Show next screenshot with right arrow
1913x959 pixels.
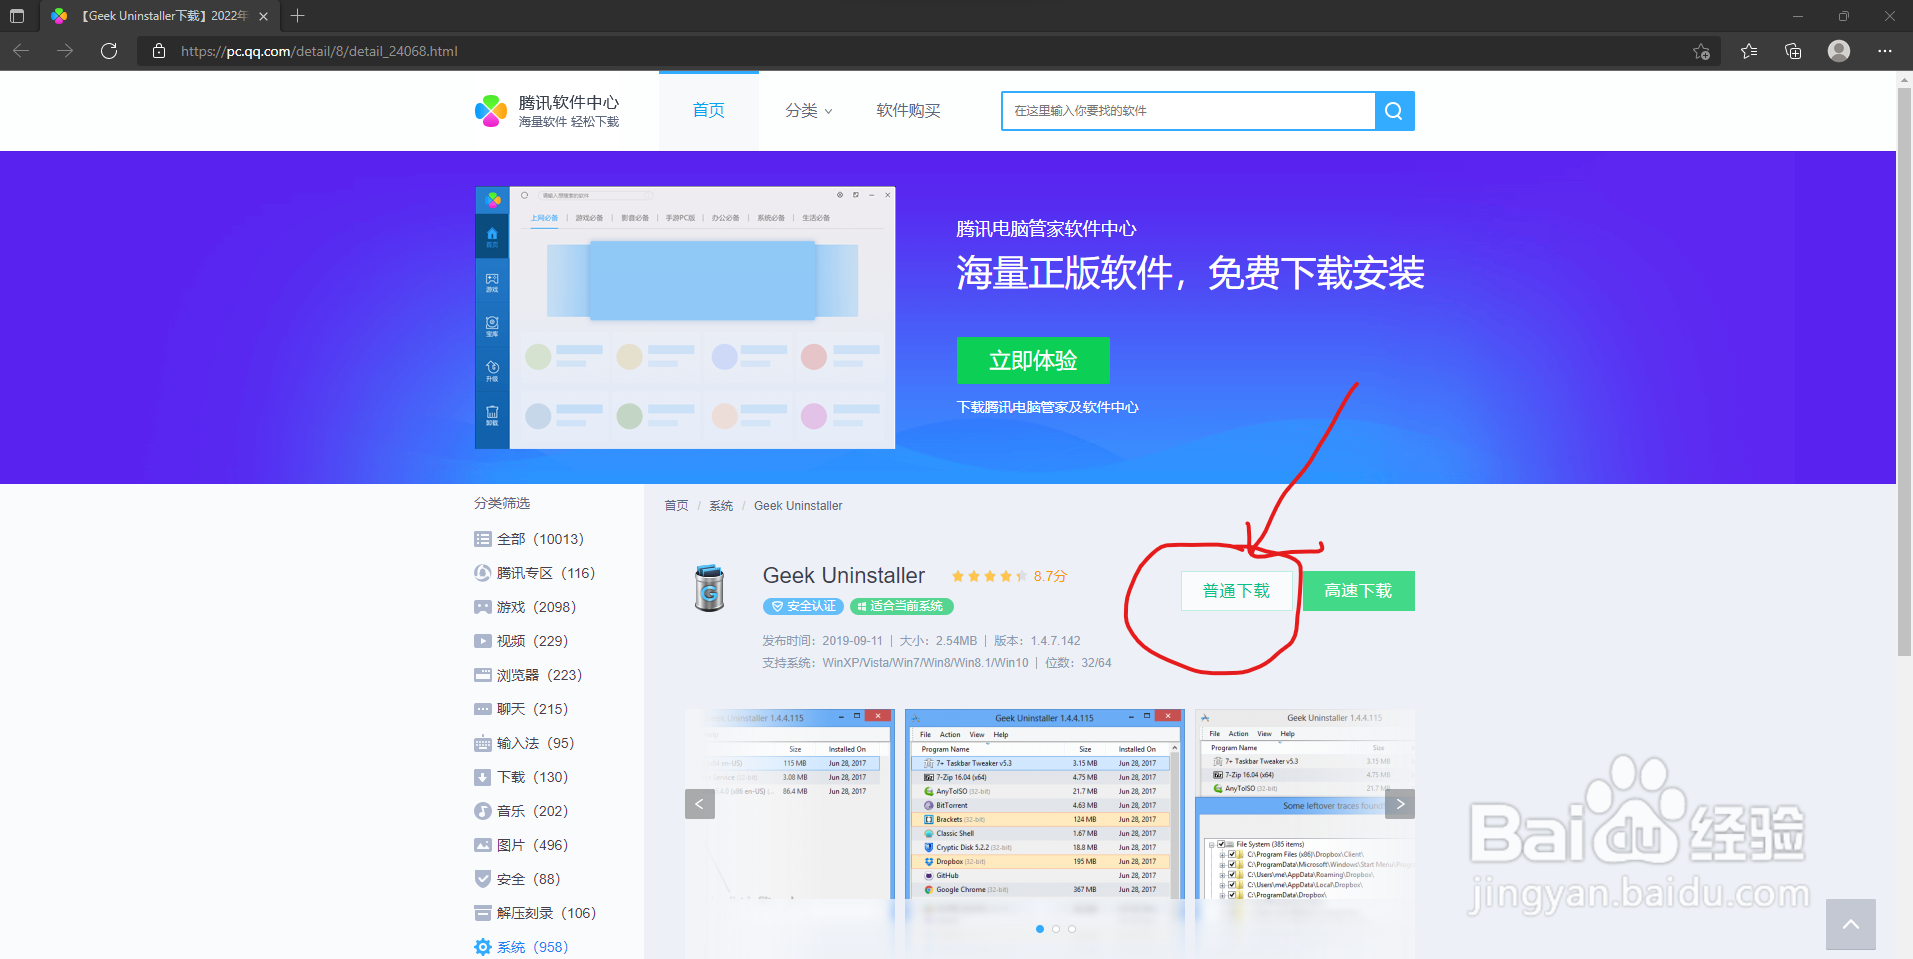[1400, 804]
